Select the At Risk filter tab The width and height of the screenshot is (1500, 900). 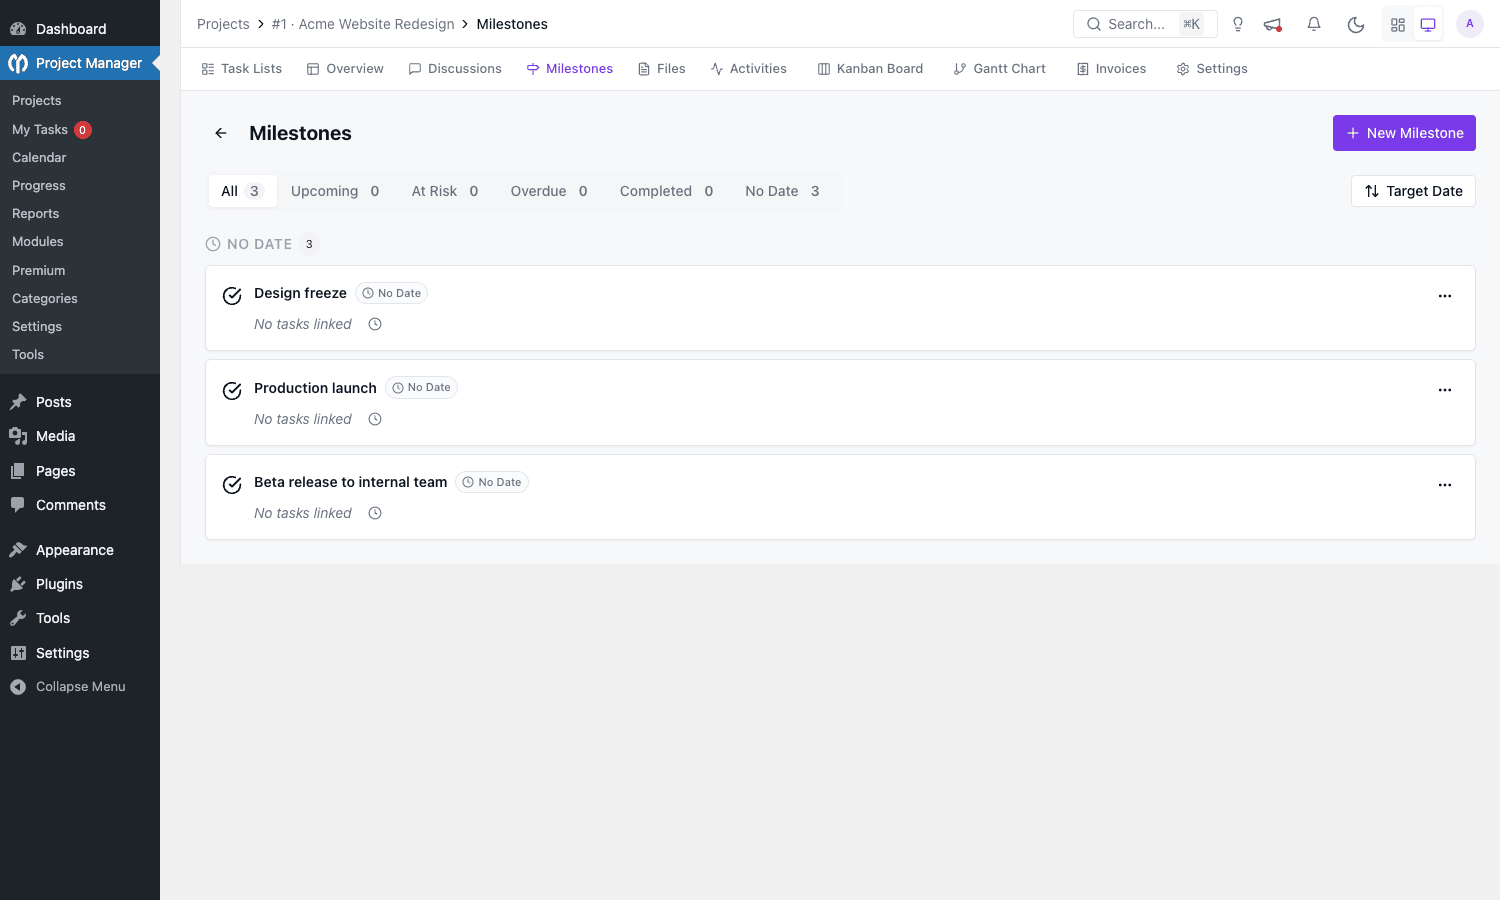pos(445,191)
